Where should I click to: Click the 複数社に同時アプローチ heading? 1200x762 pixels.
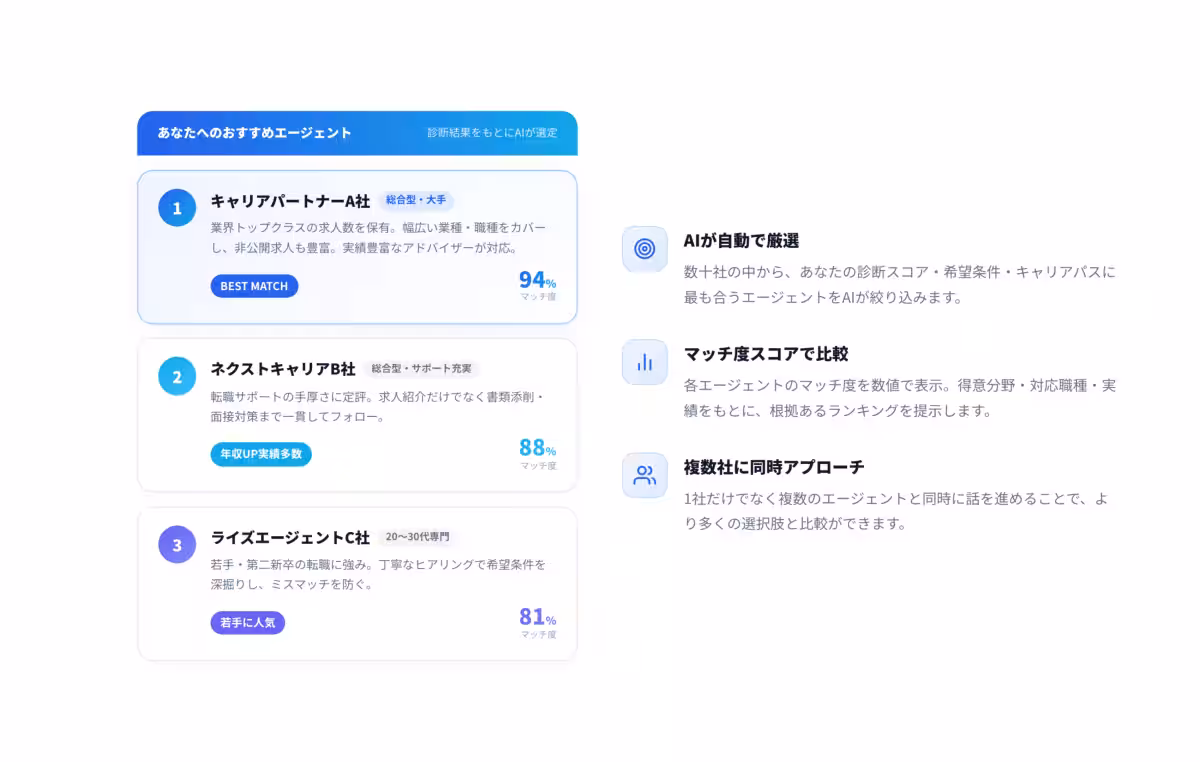tap(774, 467)
